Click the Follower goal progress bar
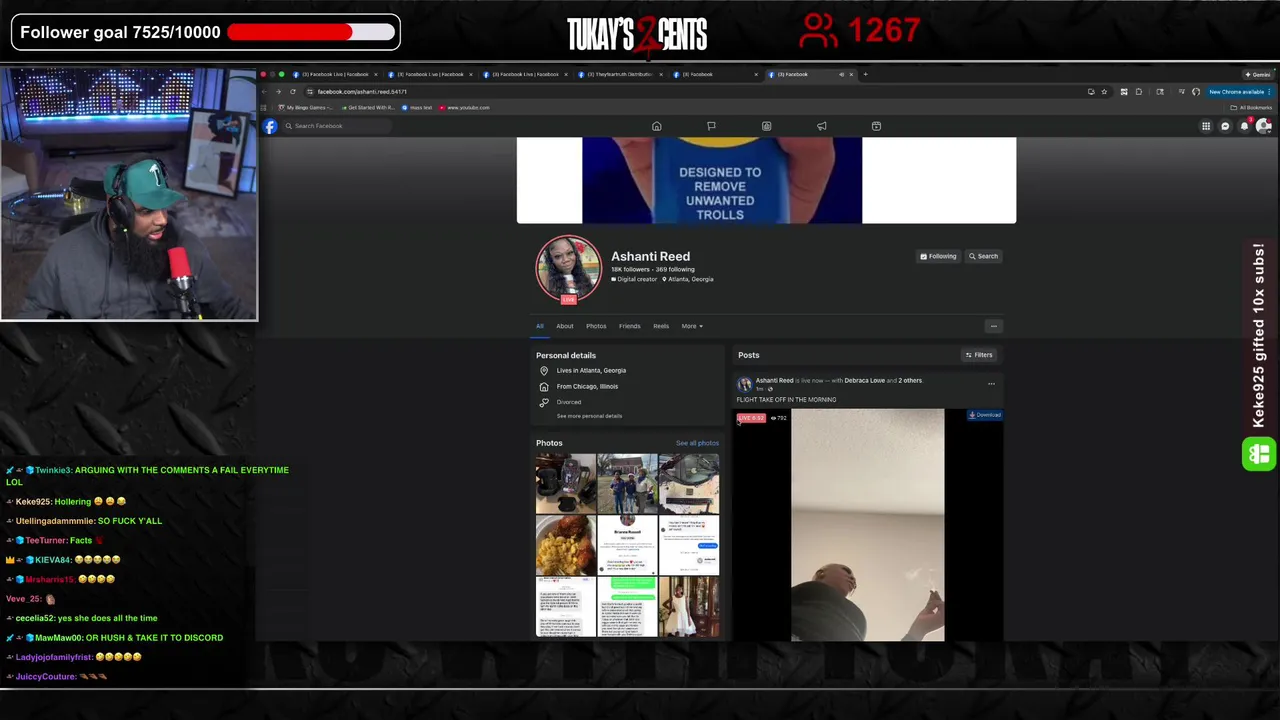 (x=310, y=32)
